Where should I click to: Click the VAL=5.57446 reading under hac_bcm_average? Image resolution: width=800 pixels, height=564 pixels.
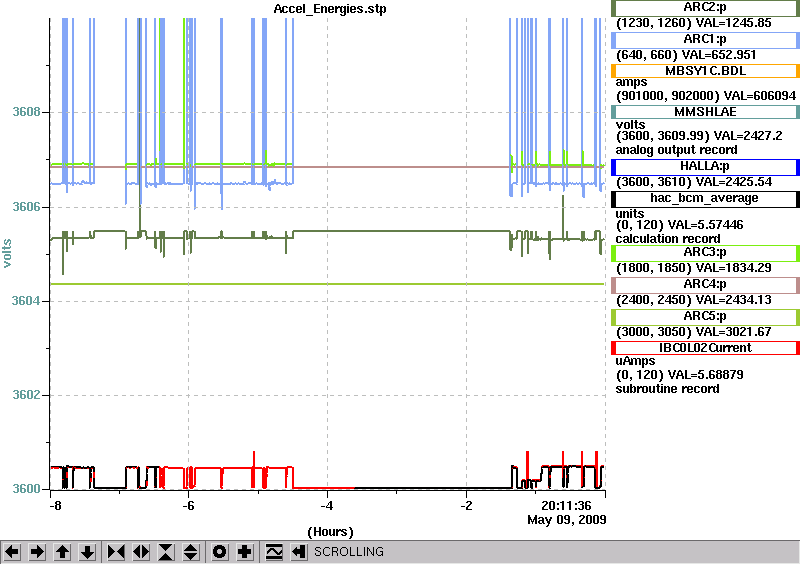[706, 225]
